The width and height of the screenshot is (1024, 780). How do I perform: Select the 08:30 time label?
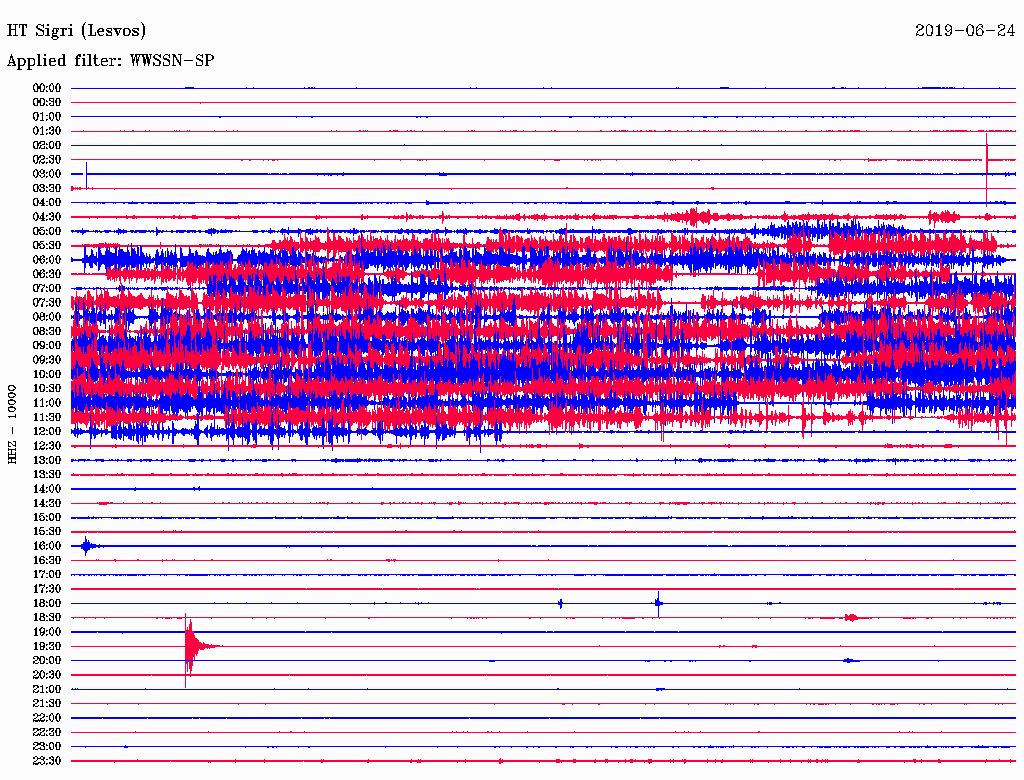(x=47, y=332)
